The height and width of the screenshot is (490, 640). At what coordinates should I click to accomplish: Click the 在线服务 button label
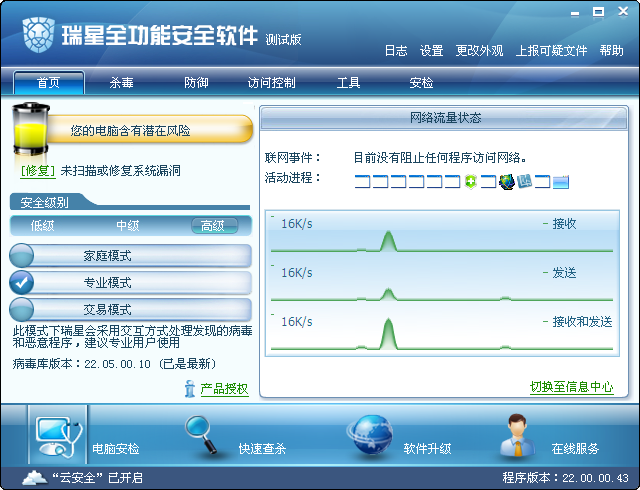point(575,449)
